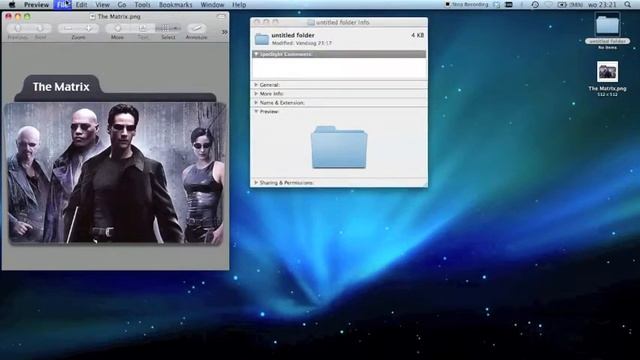Expand the Sharing & Permissions section
Image resolution: width=640 pixels, height=360 pixels.
click(x=256, y=182)
